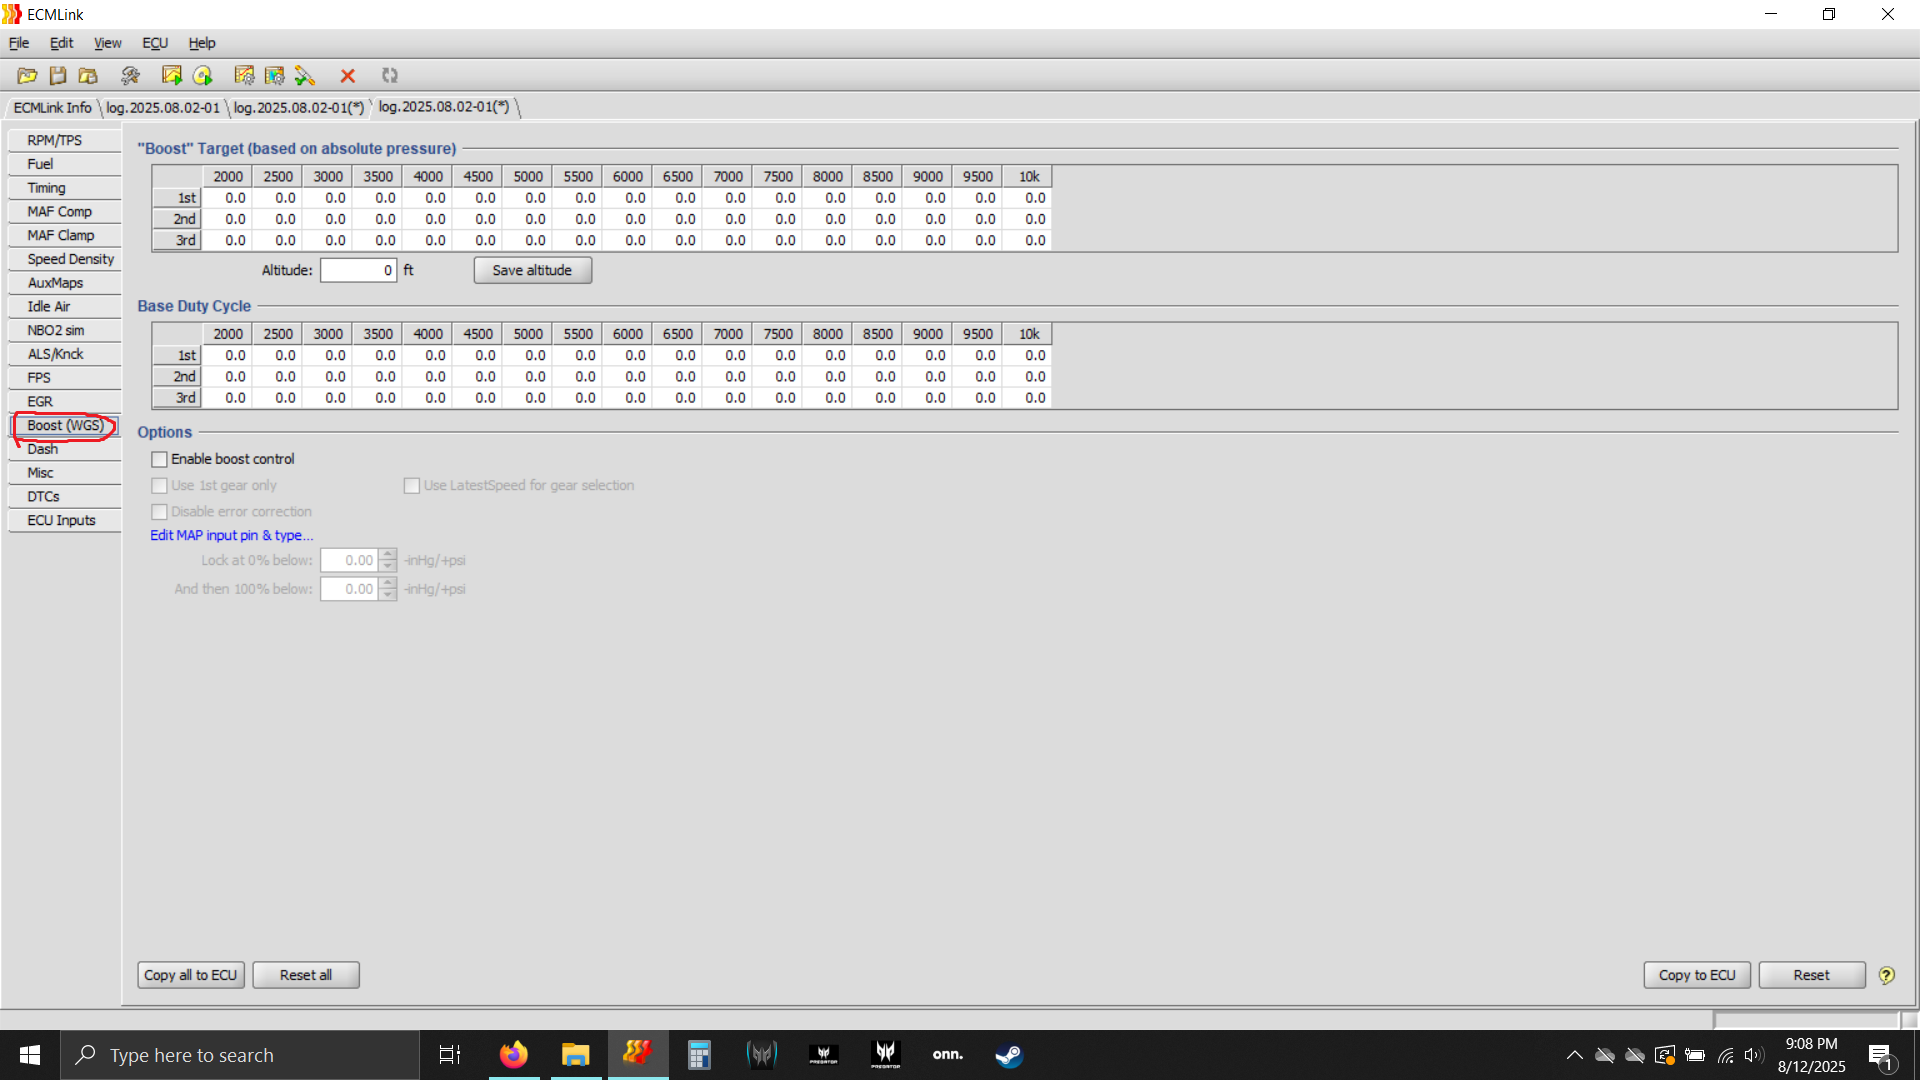
Task: Open the ECU menu
Action: click(155, 43)
